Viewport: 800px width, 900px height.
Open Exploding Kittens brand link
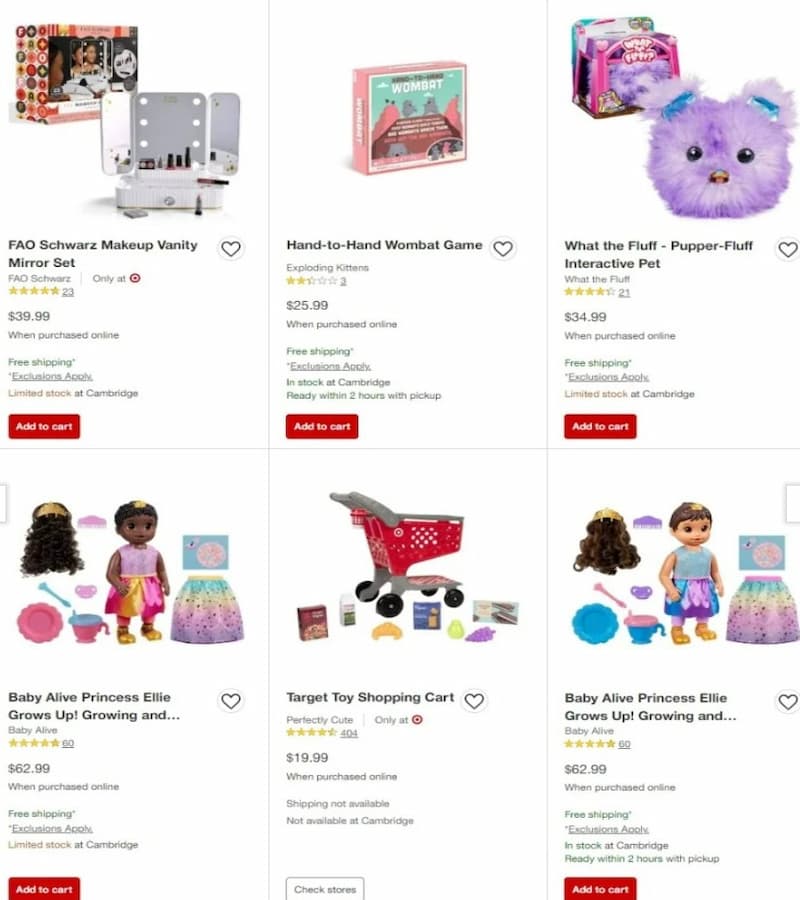pos(327,267)
